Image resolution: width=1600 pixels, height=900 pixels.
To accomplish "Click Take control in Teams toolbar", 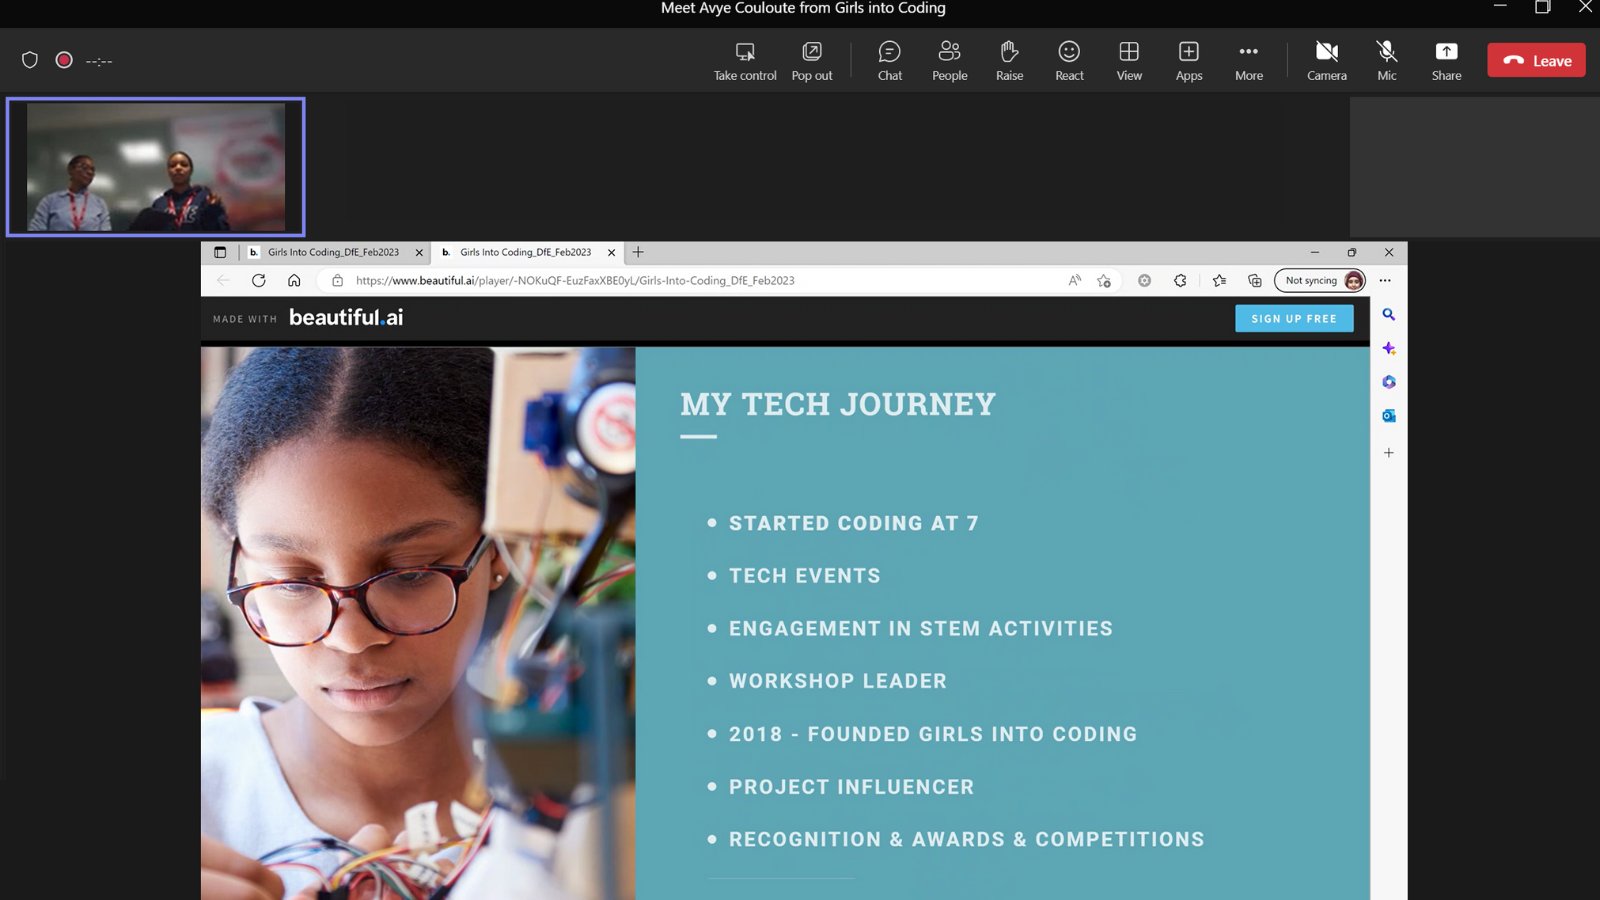I will click(x=745, y=61).
